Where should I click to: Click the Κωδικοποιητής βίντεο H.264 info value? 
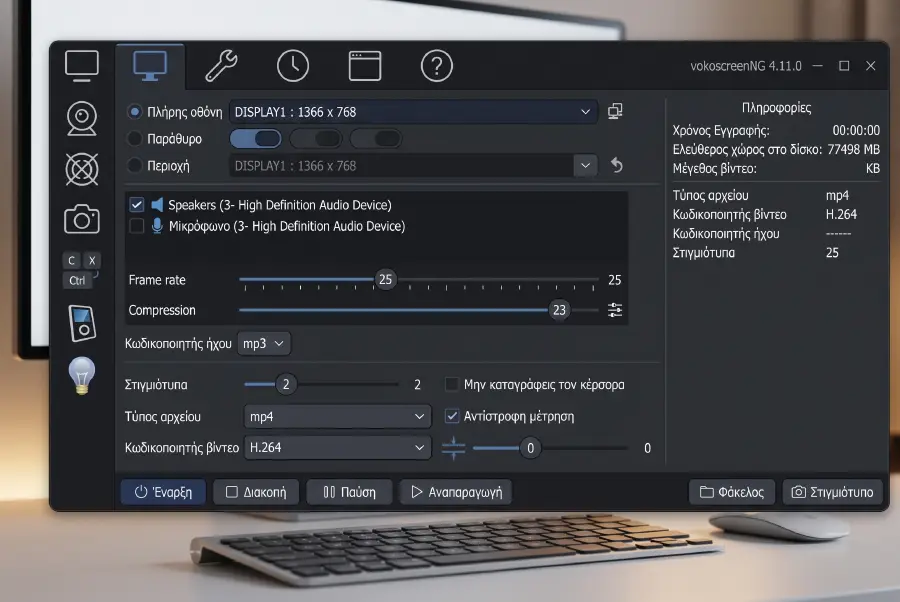841,214
